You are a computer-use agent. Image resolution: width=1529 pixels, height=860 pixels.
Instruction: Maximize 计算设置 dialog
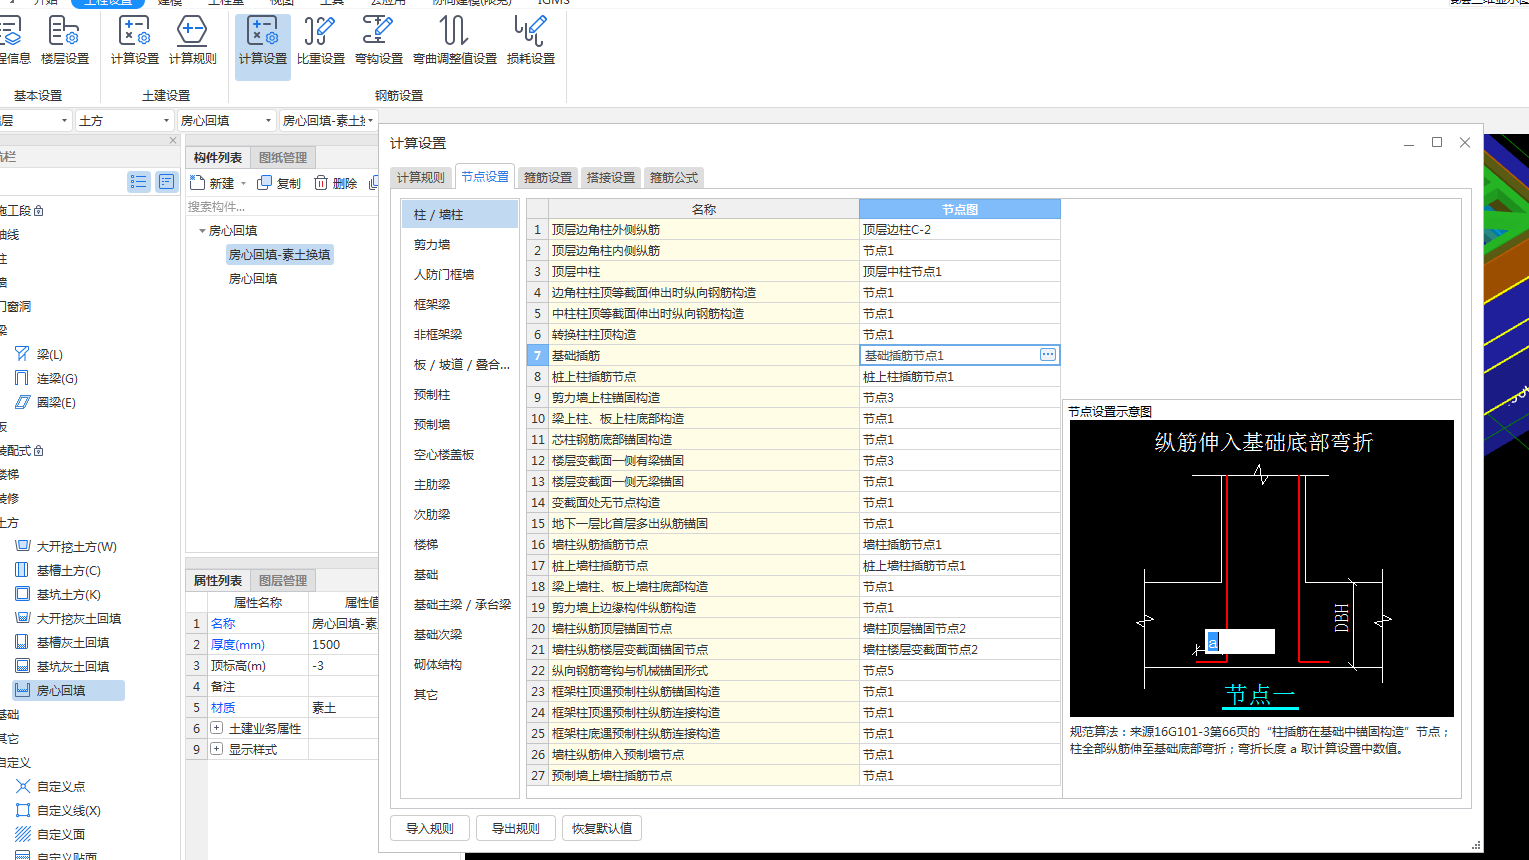(1437, 142)
